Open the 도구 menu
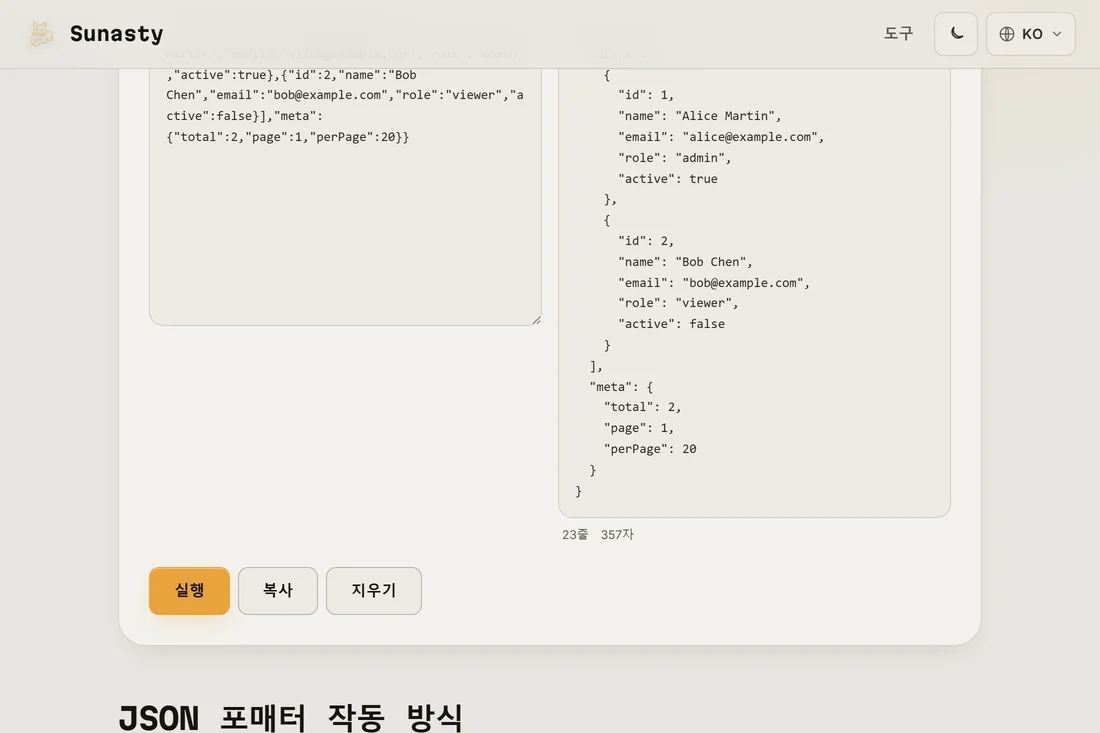The width and height of the screenshot is (1100, 733). coord(898,34)
